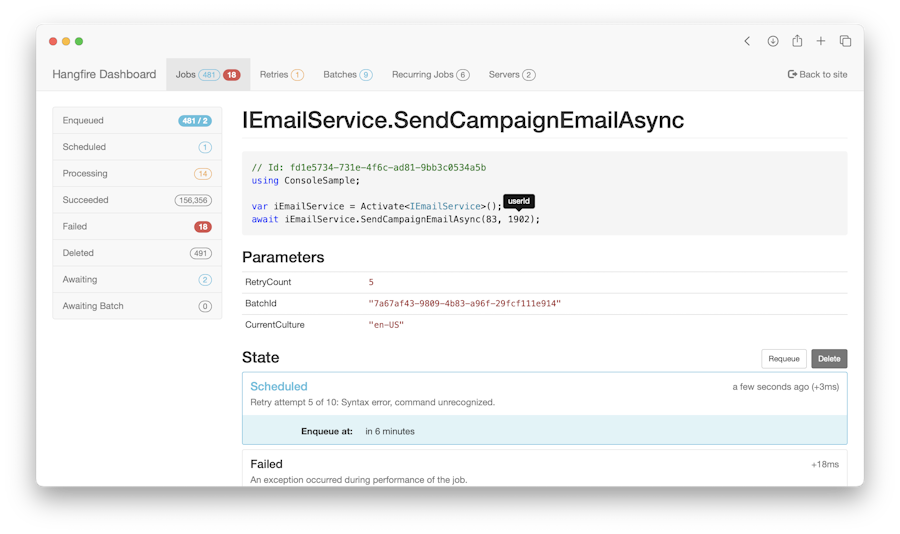Click the CurrentCulture parameter name
The image size is (900, 534).
pyautogui.click(x=274, y=324)
